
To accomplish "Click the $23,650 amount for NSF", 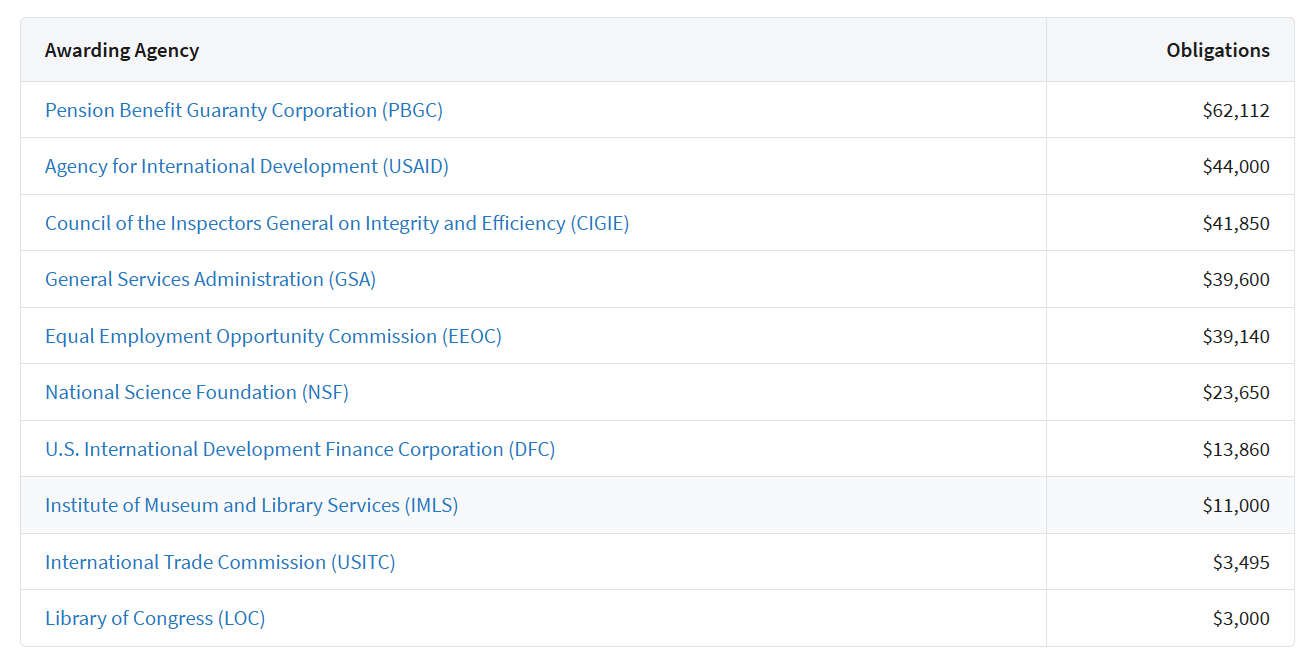I will [x=1235, y=393].
